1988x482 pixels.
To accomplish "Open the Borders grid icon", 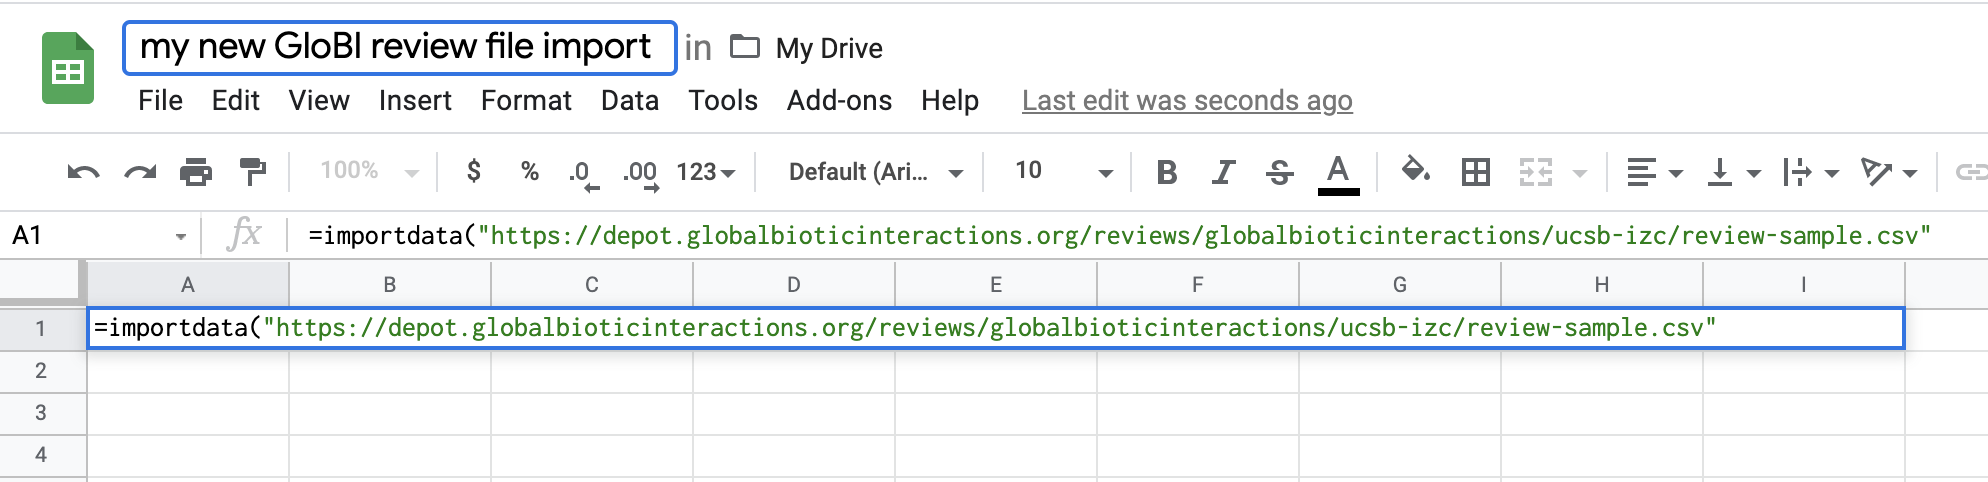I will (x=1475, y=173).
